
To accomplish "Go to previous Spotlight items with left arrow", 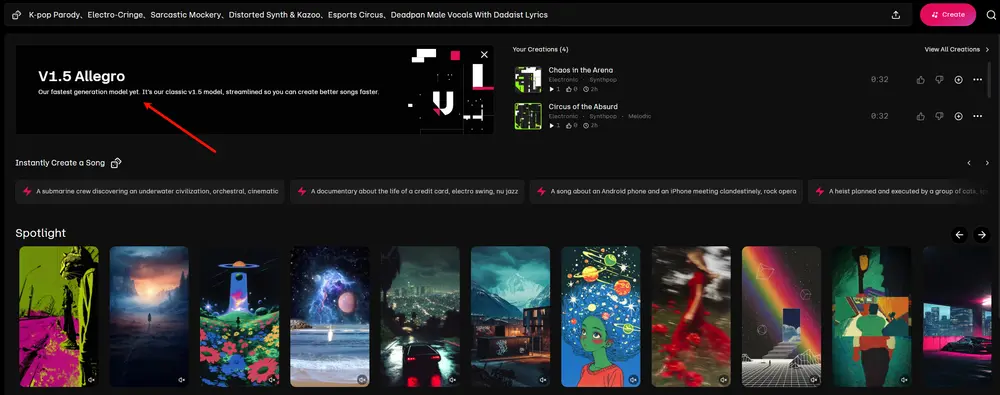I will tap(959, 235).
